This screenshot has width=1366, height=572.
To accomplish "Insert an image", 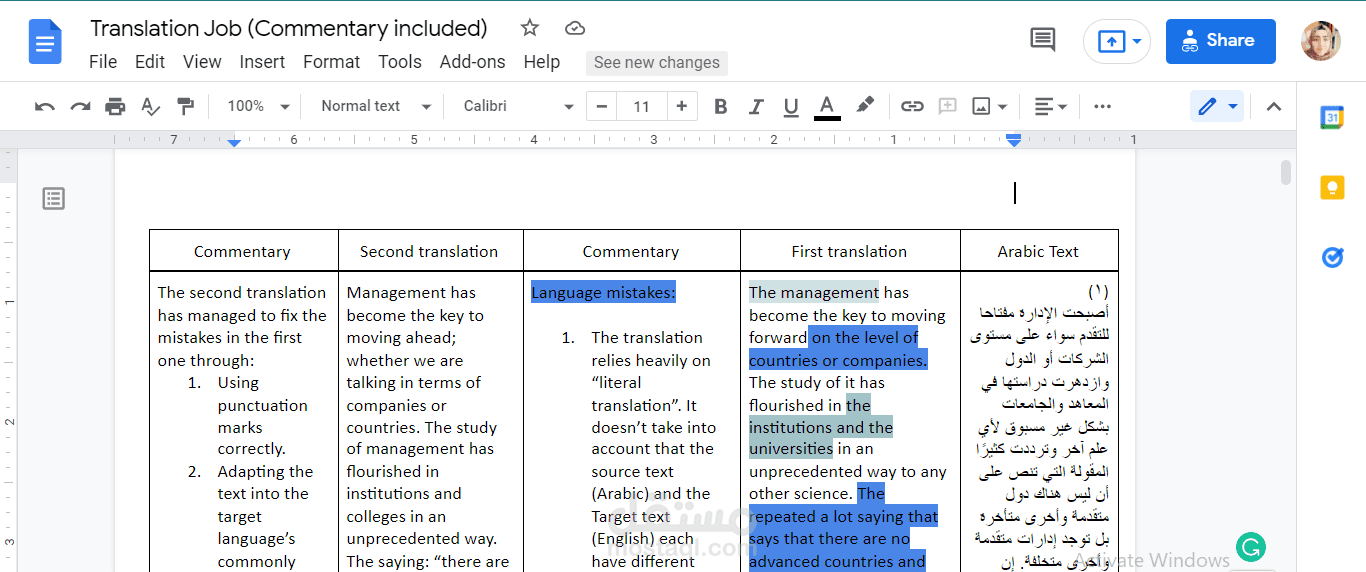I will [981, 106].
